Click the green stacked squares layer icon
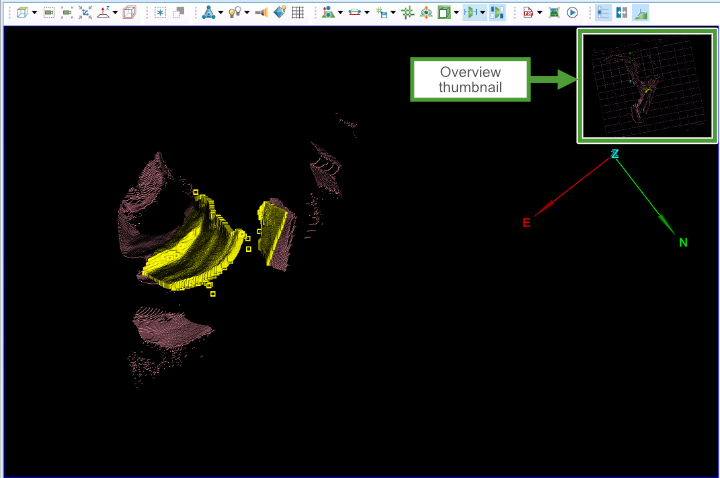The image size is (720, 478). pos(444,12)
